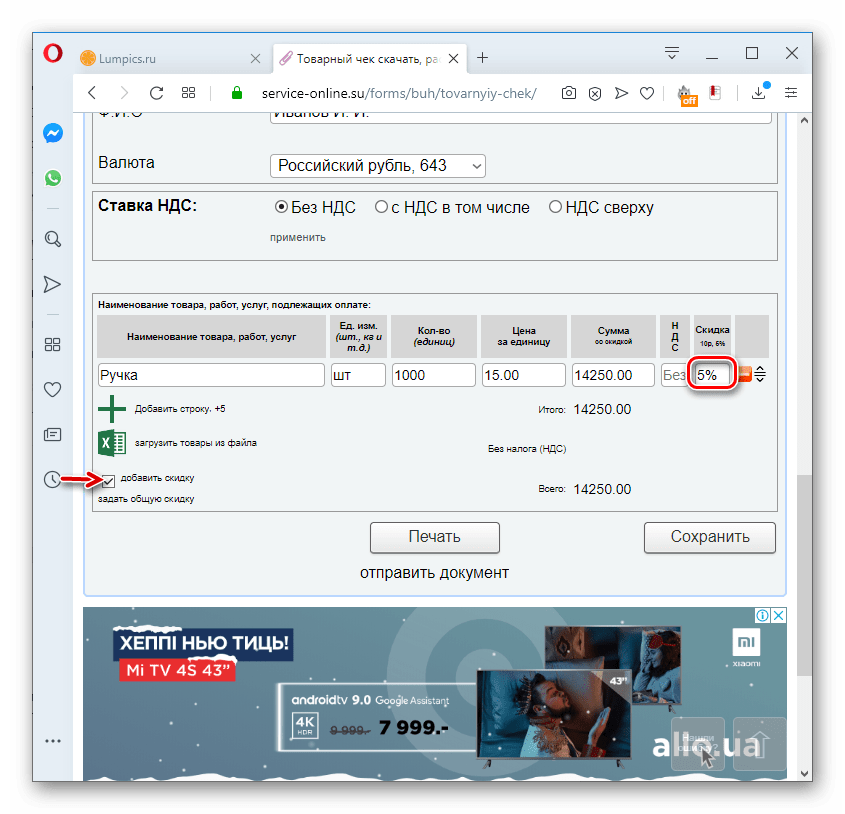
Task: Open the Без НДС dropdown in the item row
Action: 673,374
